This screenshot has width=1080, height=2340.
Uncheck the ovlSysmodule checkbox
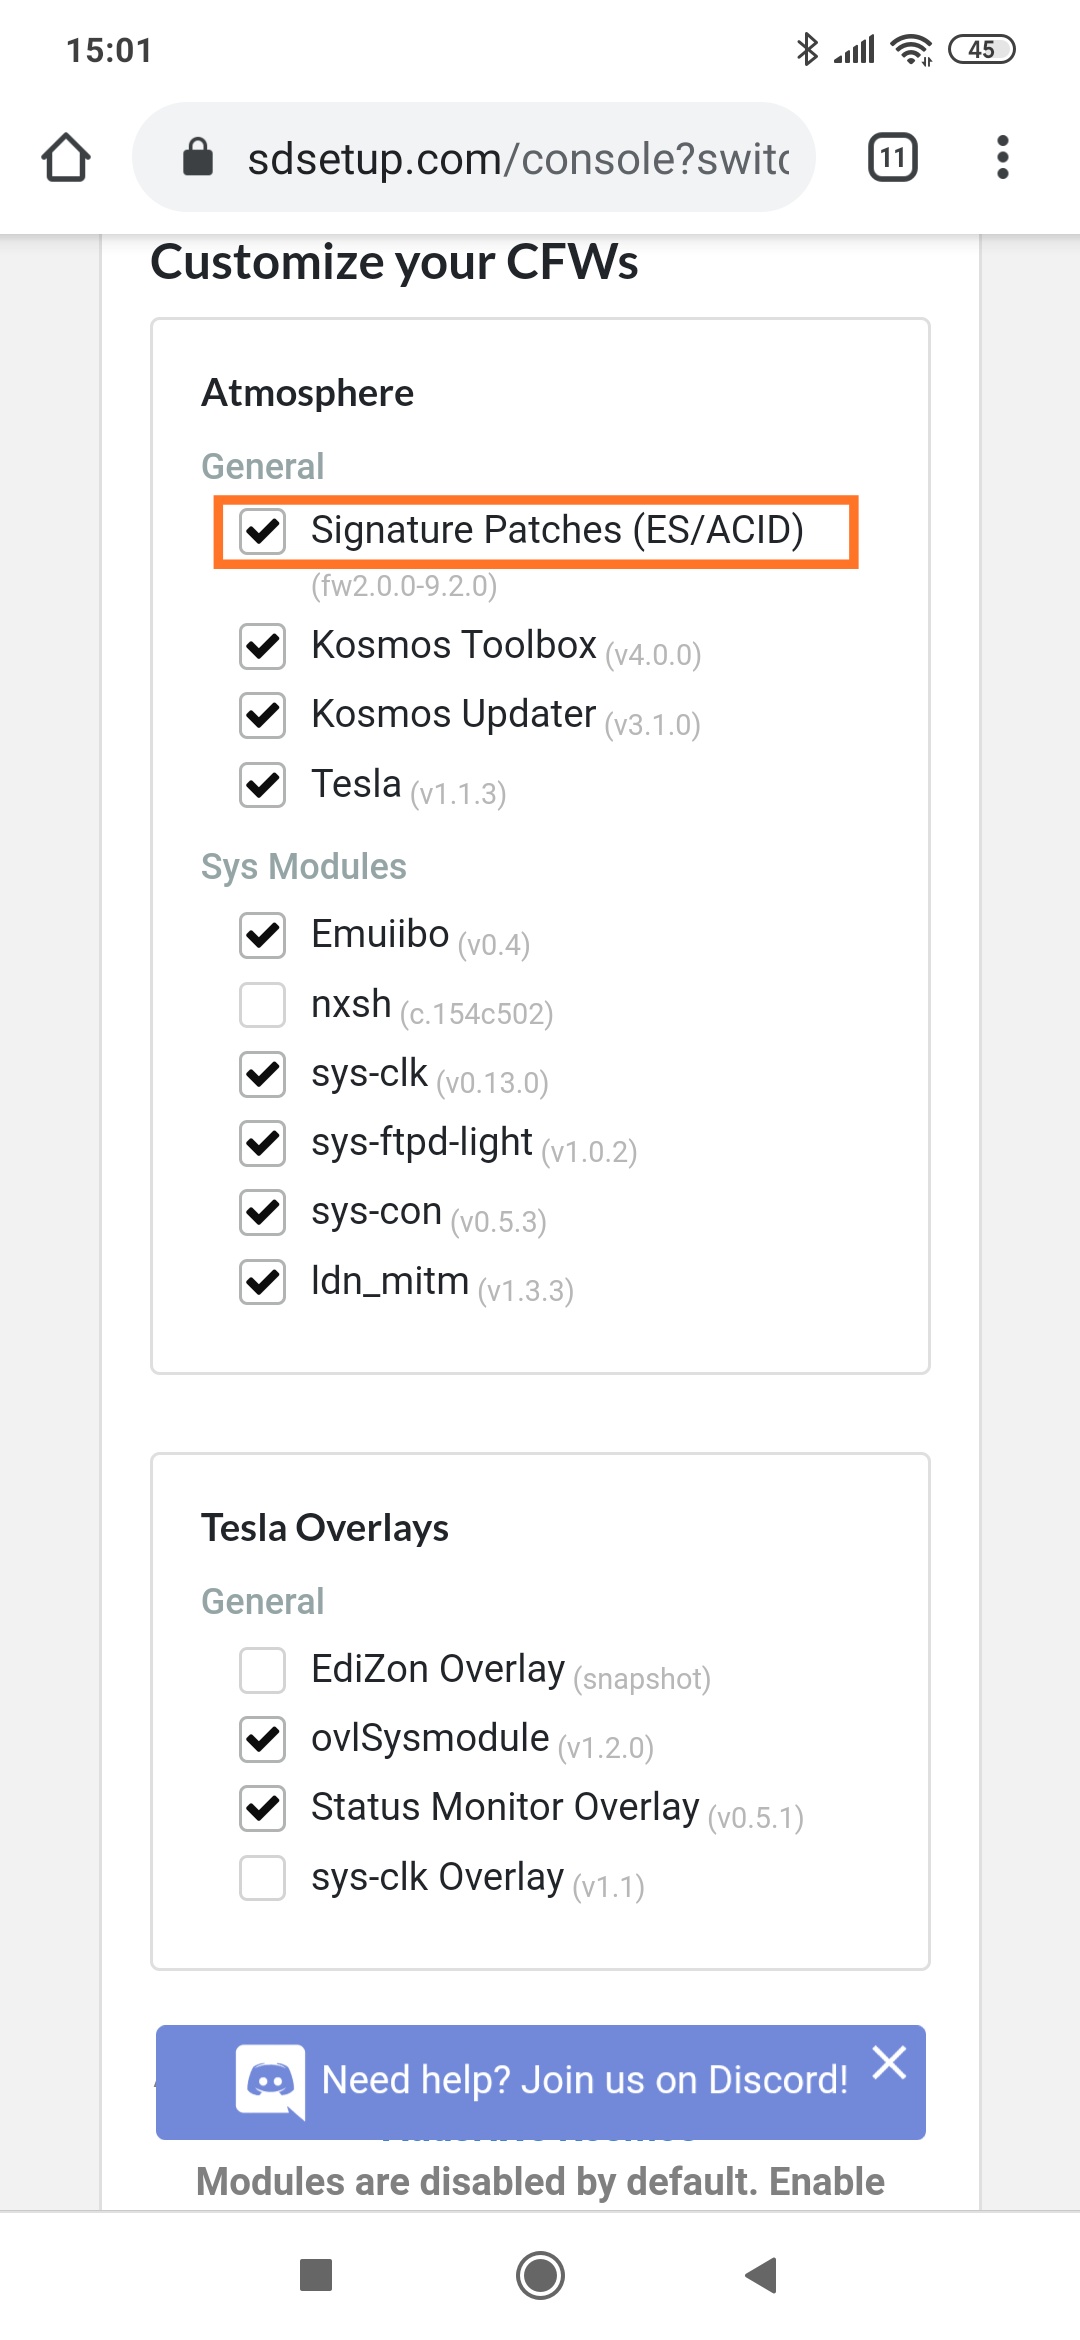[x=263, y=1739]
